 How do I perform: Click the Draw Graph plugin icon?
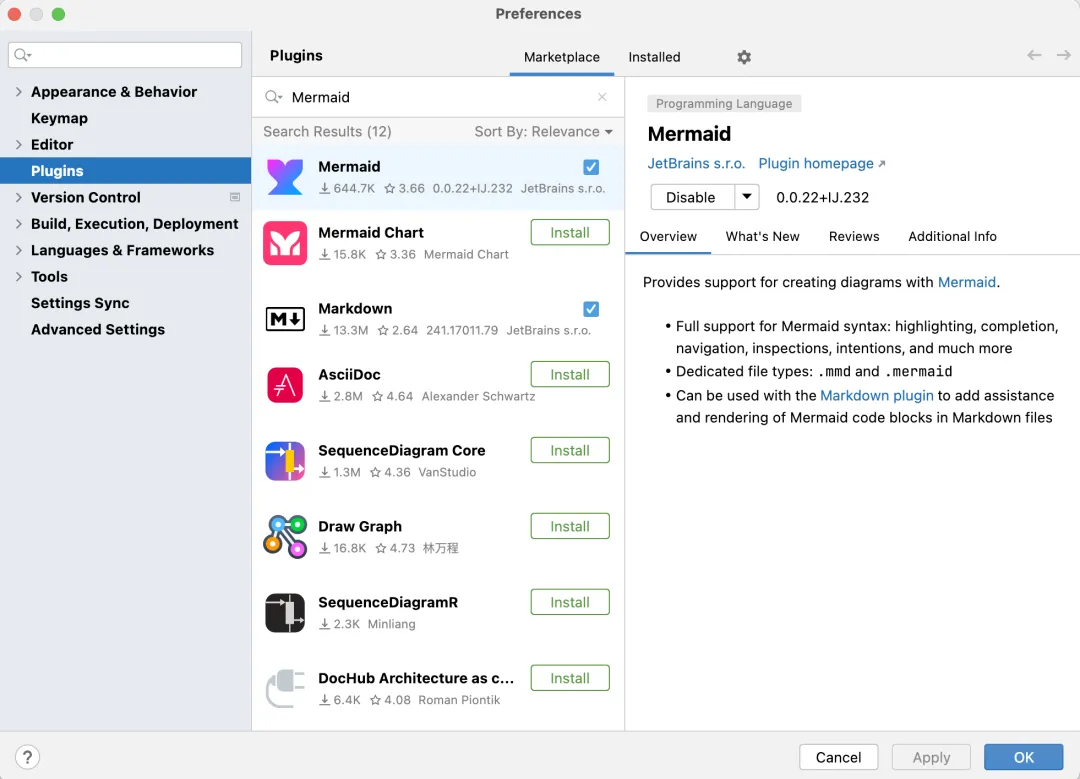click(x=284, y=537)
